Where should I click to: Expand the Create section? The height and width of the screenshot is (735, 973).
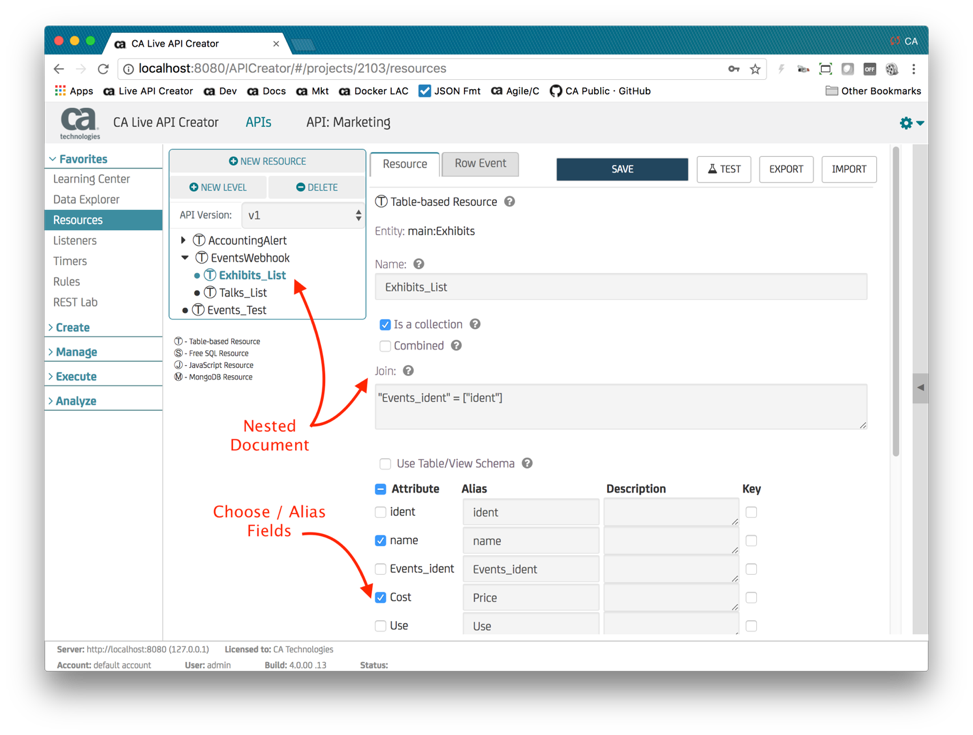70,327
